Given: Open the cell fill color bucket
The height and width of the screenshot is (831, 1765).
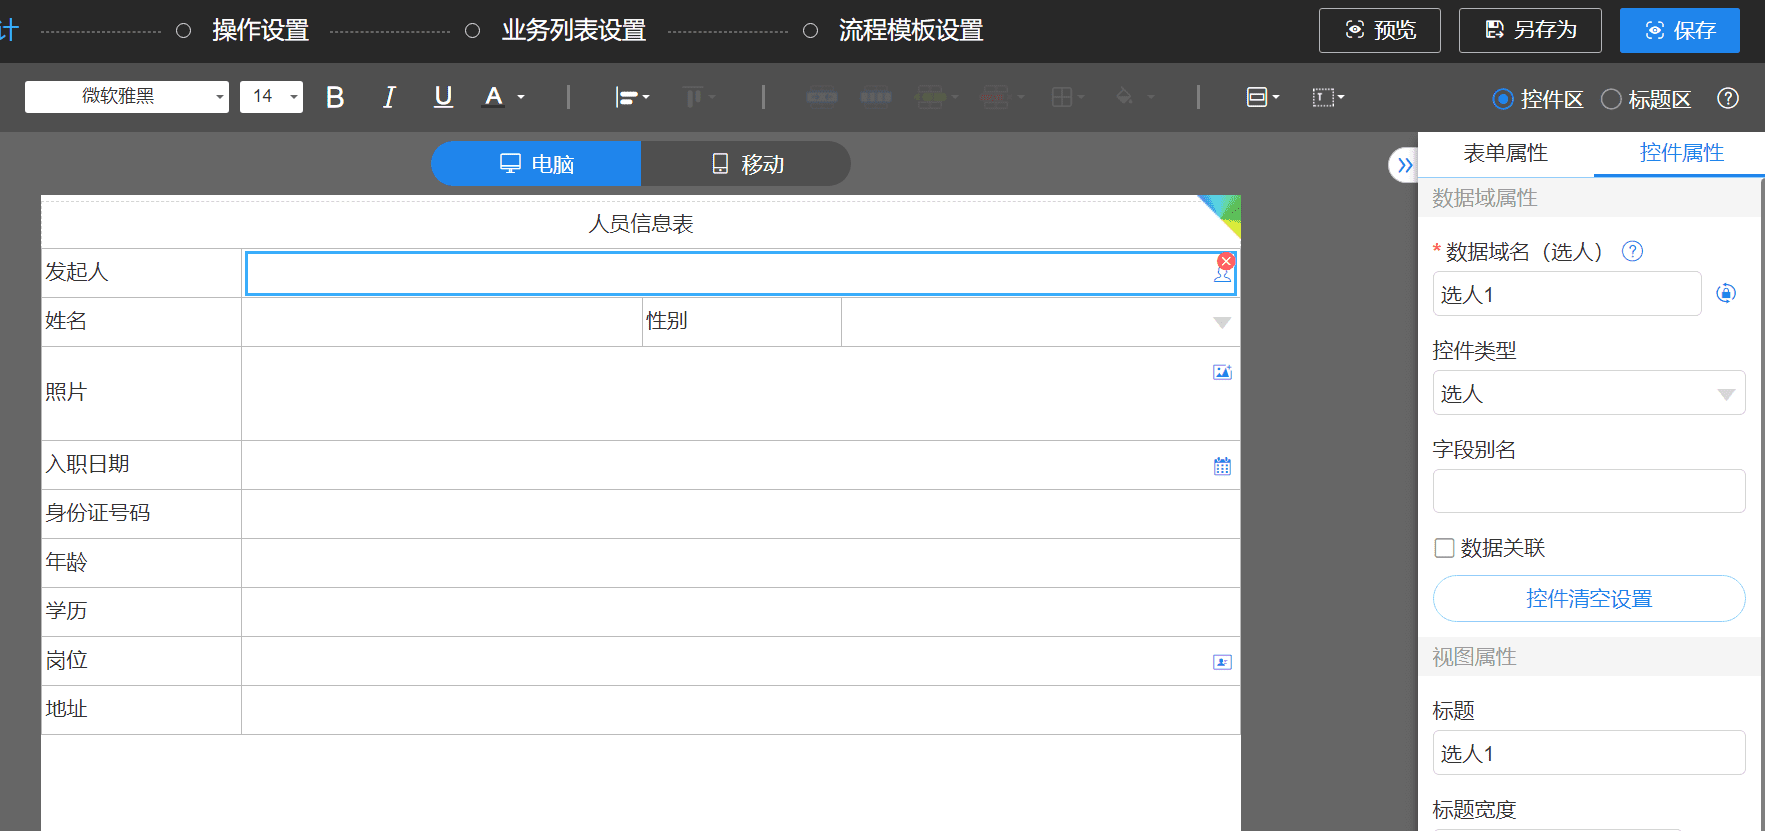Looking at the screenshot, I should pos(1135,97).
